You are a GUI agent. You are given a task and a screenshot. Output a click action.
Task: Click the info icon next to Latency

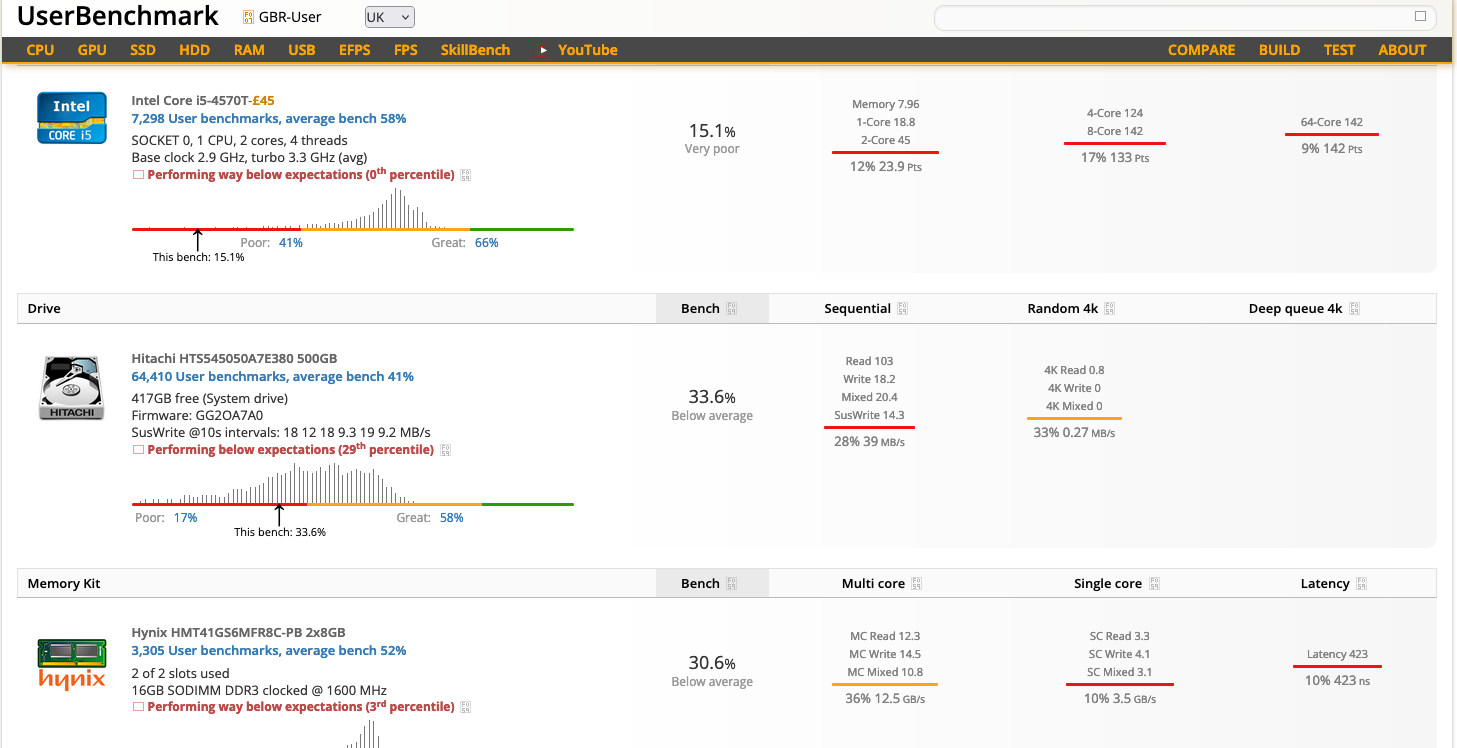1361,584
